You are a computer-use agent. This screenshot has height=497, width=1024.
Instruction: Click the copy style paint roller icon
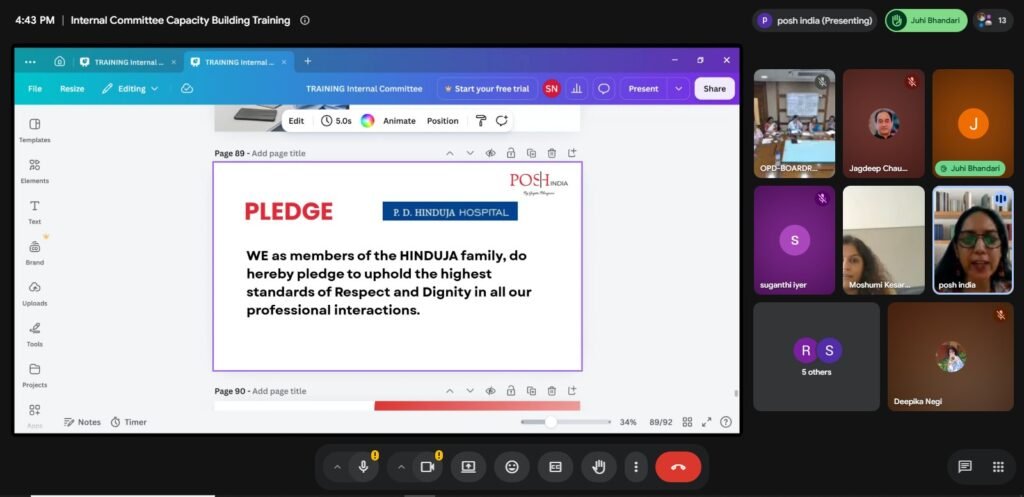click(481, 121)
